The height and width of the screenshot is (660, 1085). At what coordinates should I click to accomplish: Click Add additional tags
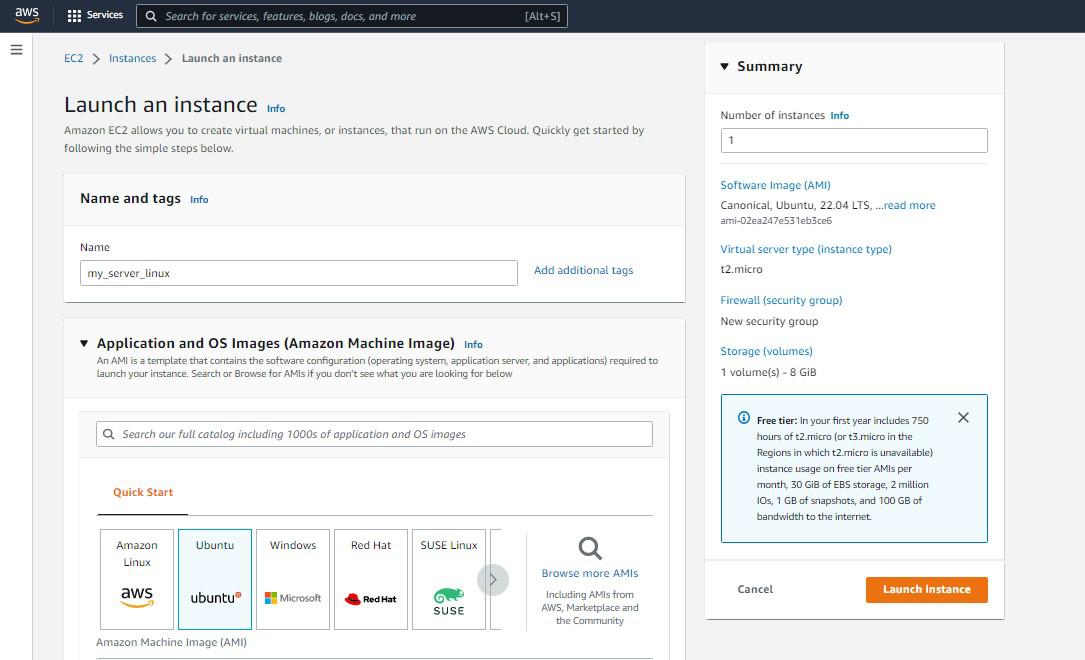click(583, 271)
